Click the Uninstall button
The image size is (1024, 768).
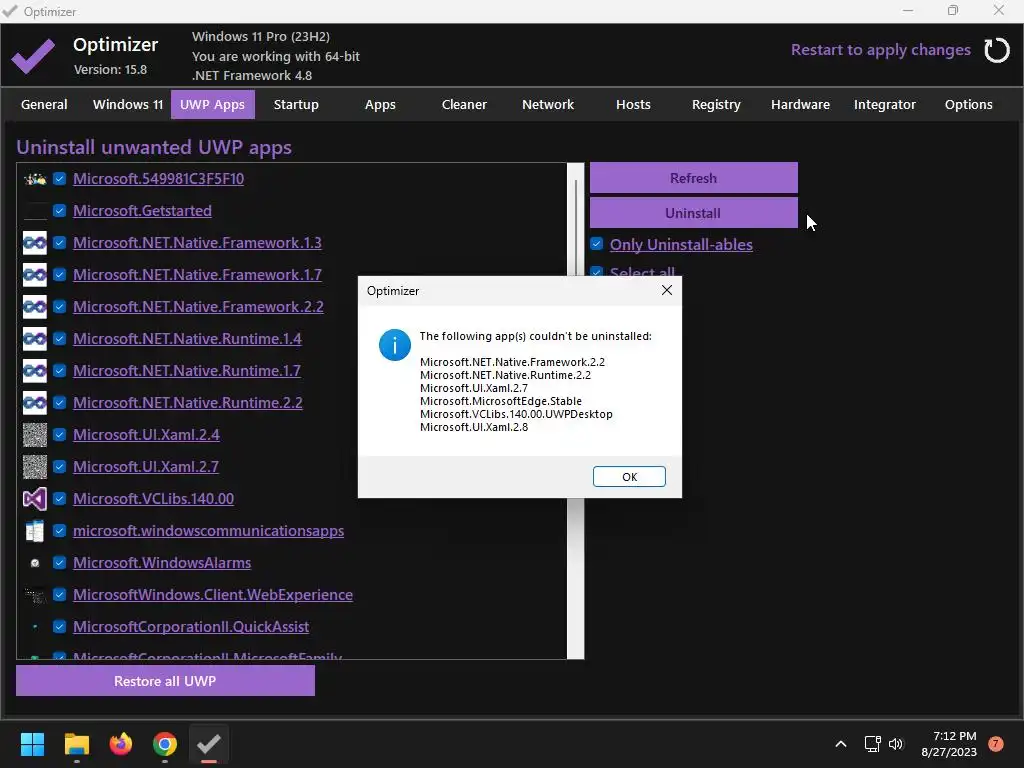(694, 213)
